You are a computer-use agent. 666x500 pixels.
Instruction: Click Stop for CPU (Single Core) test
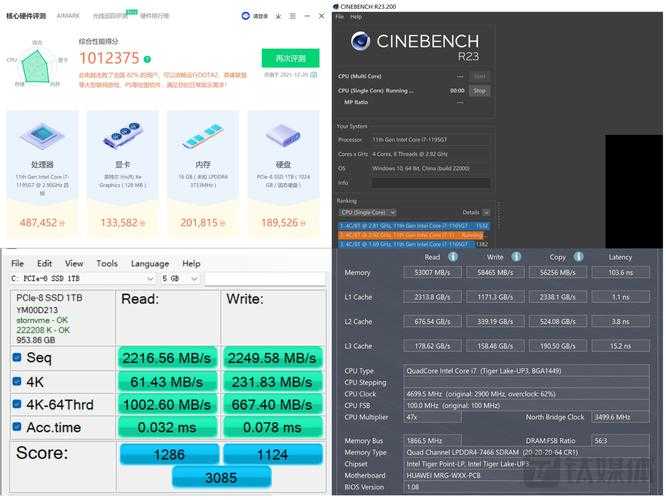pos(480,91)
